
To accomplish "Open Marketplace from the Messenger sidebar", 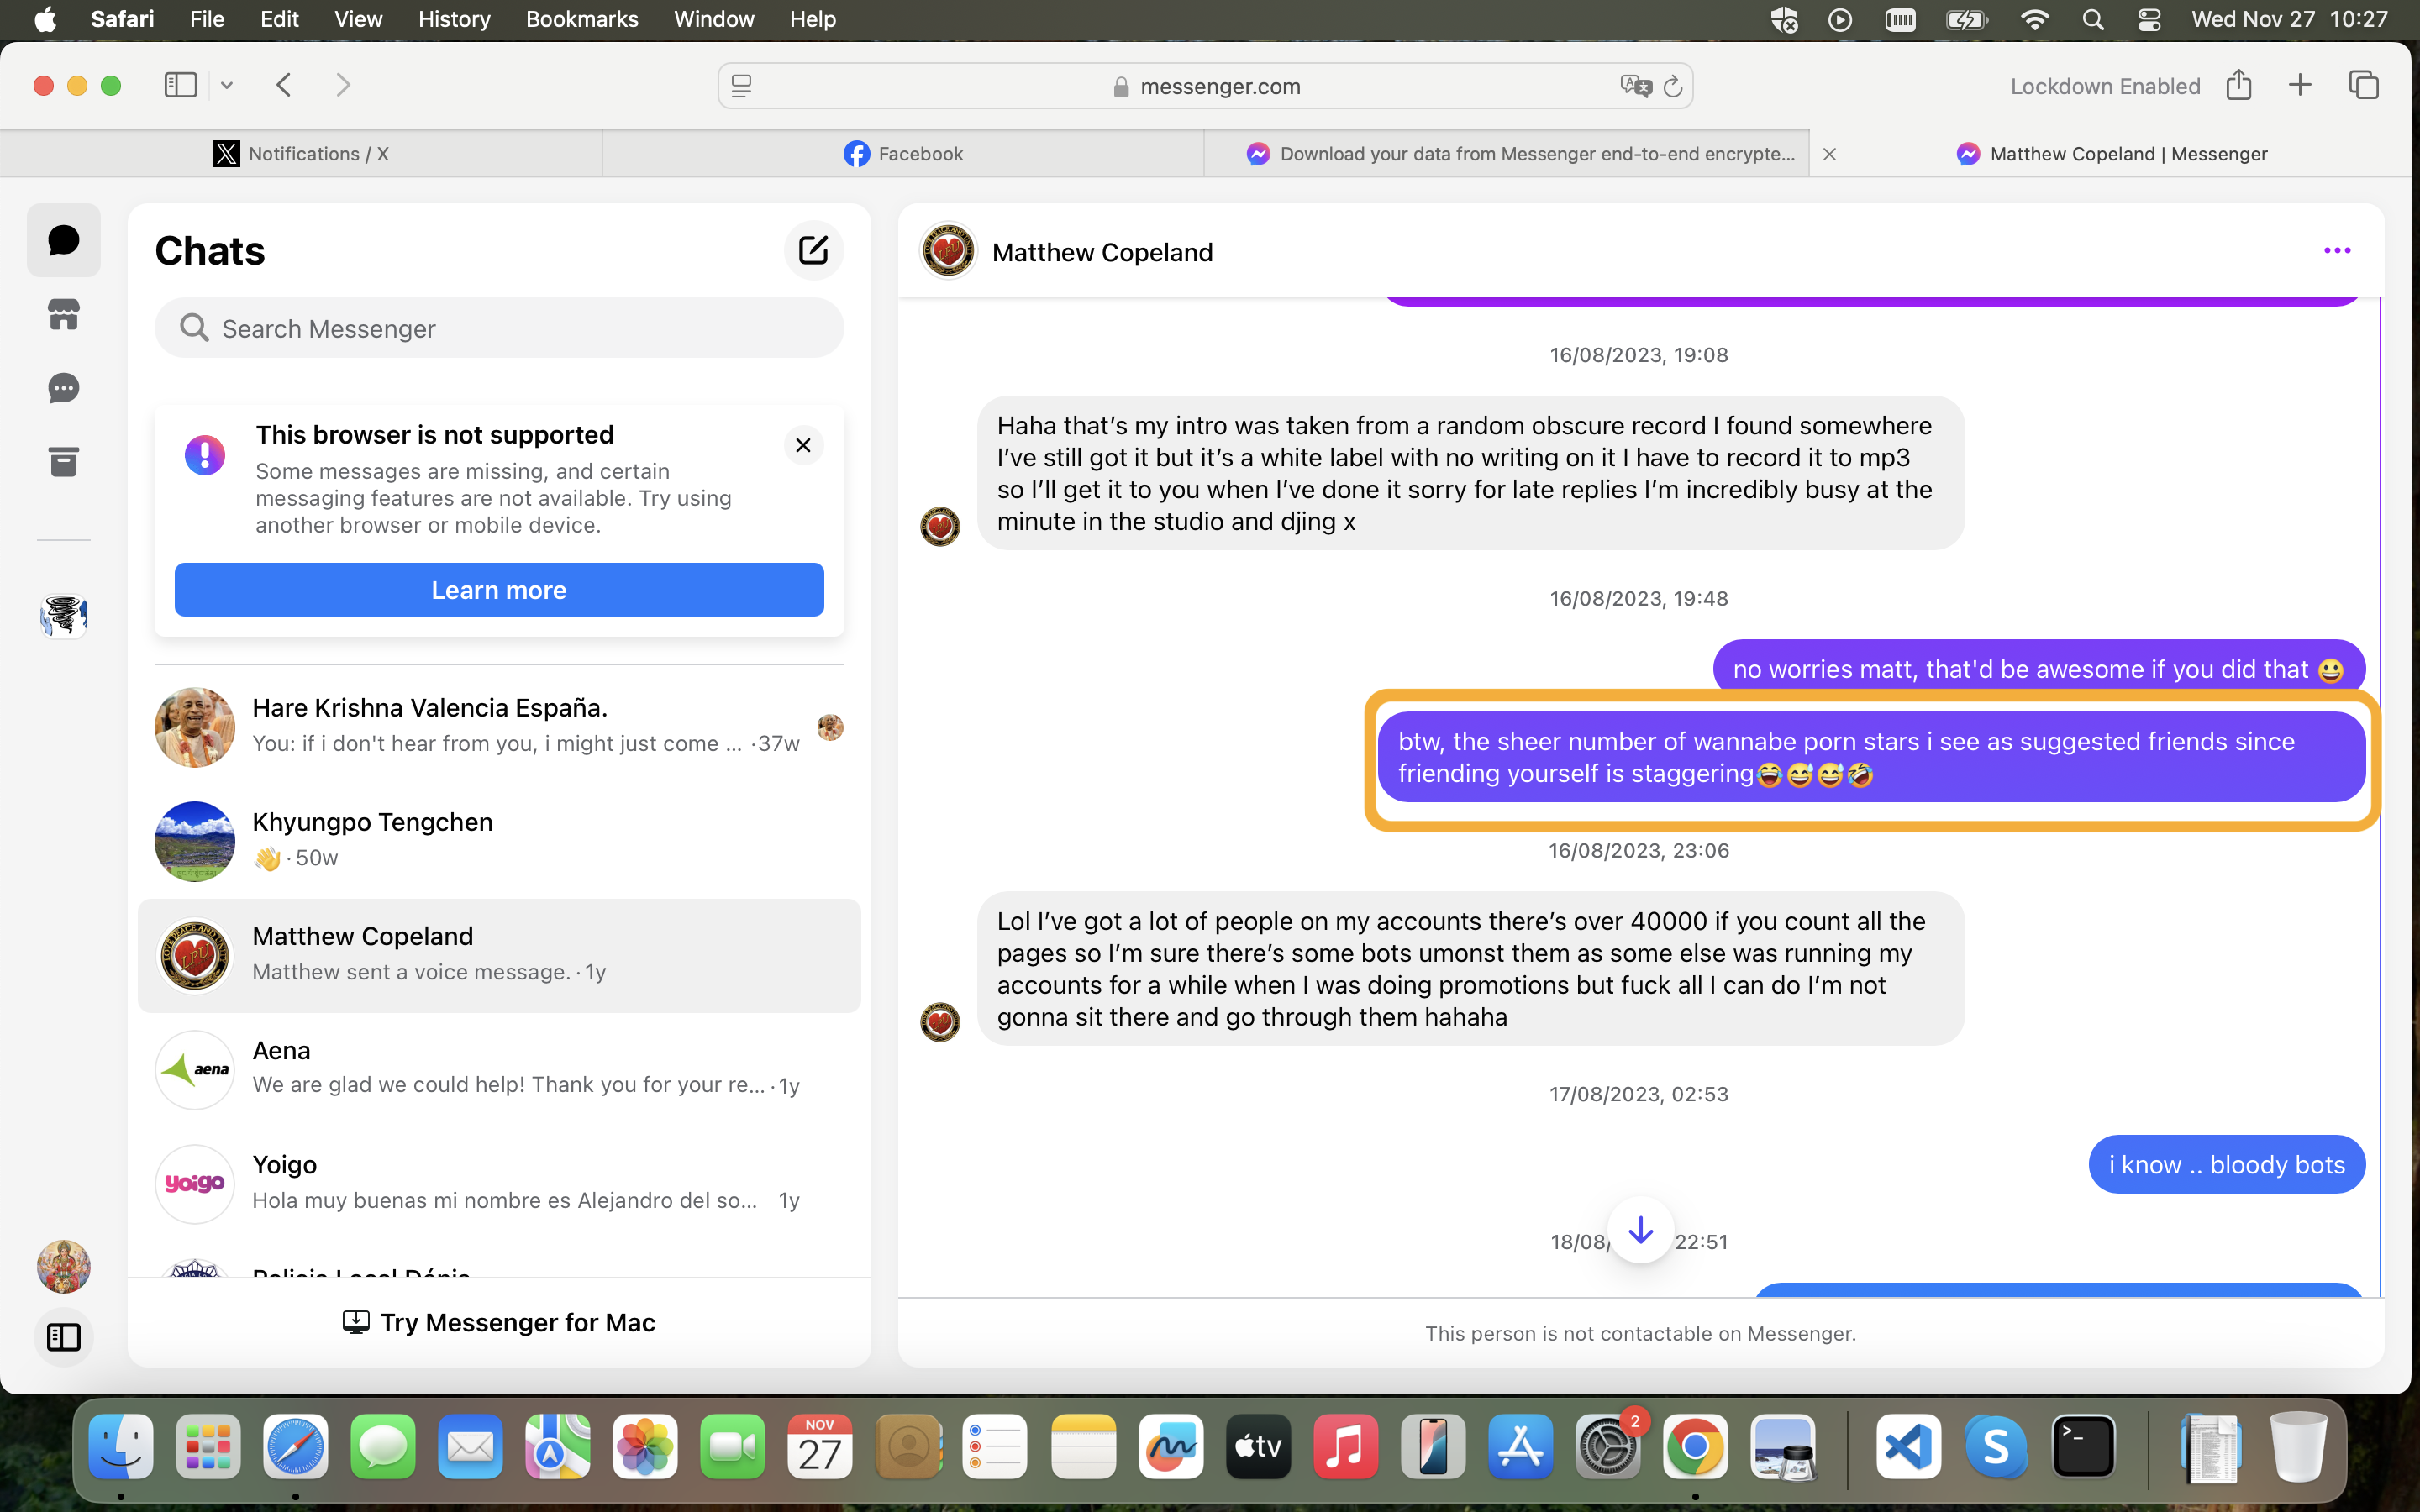I will [x=63, y=315].
